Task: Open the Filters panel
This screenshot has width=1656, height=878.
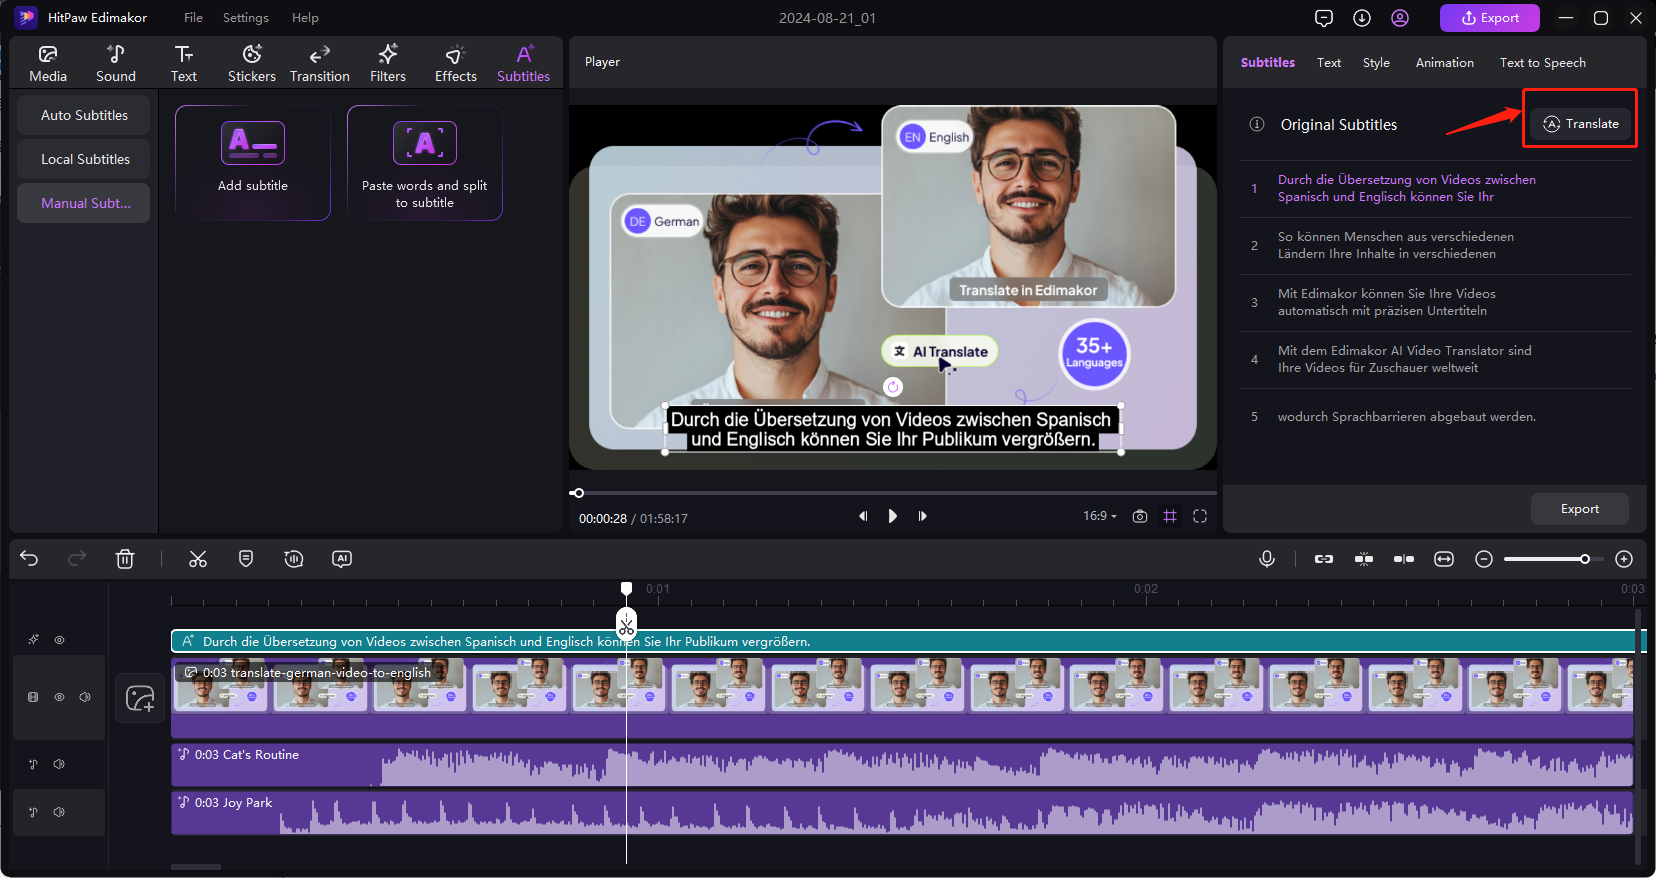Action: pyautogui.click(x=388, y=63)
